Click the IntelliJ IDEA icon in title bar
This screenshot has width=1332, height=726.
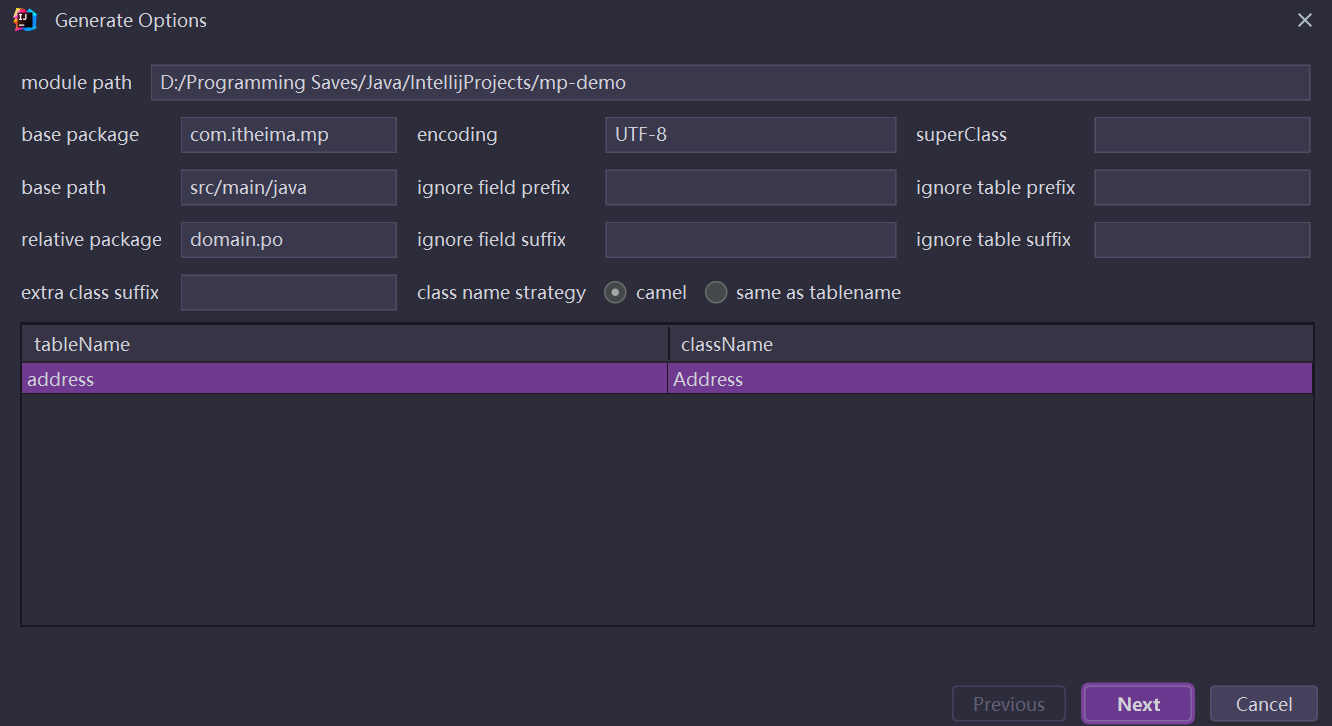25,20
